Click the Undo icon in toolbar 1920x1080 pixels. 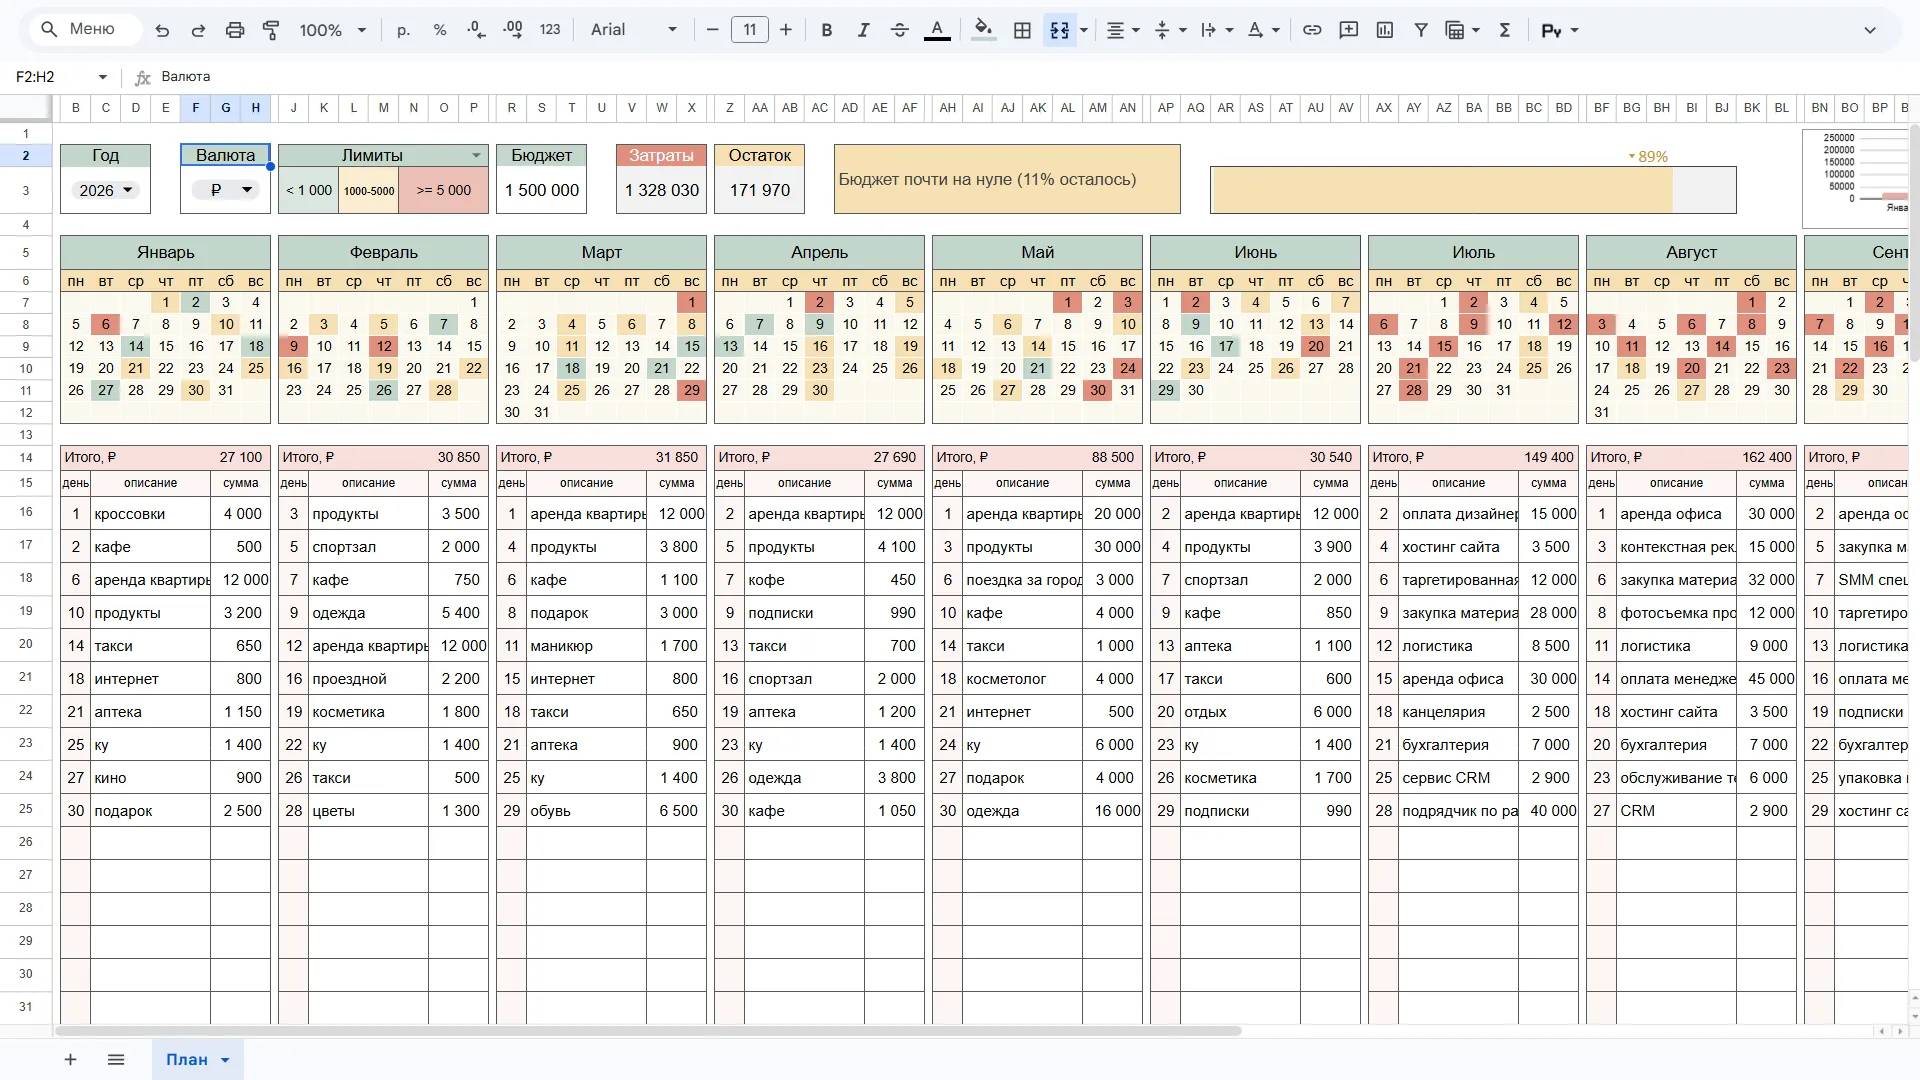coord(162,30)
